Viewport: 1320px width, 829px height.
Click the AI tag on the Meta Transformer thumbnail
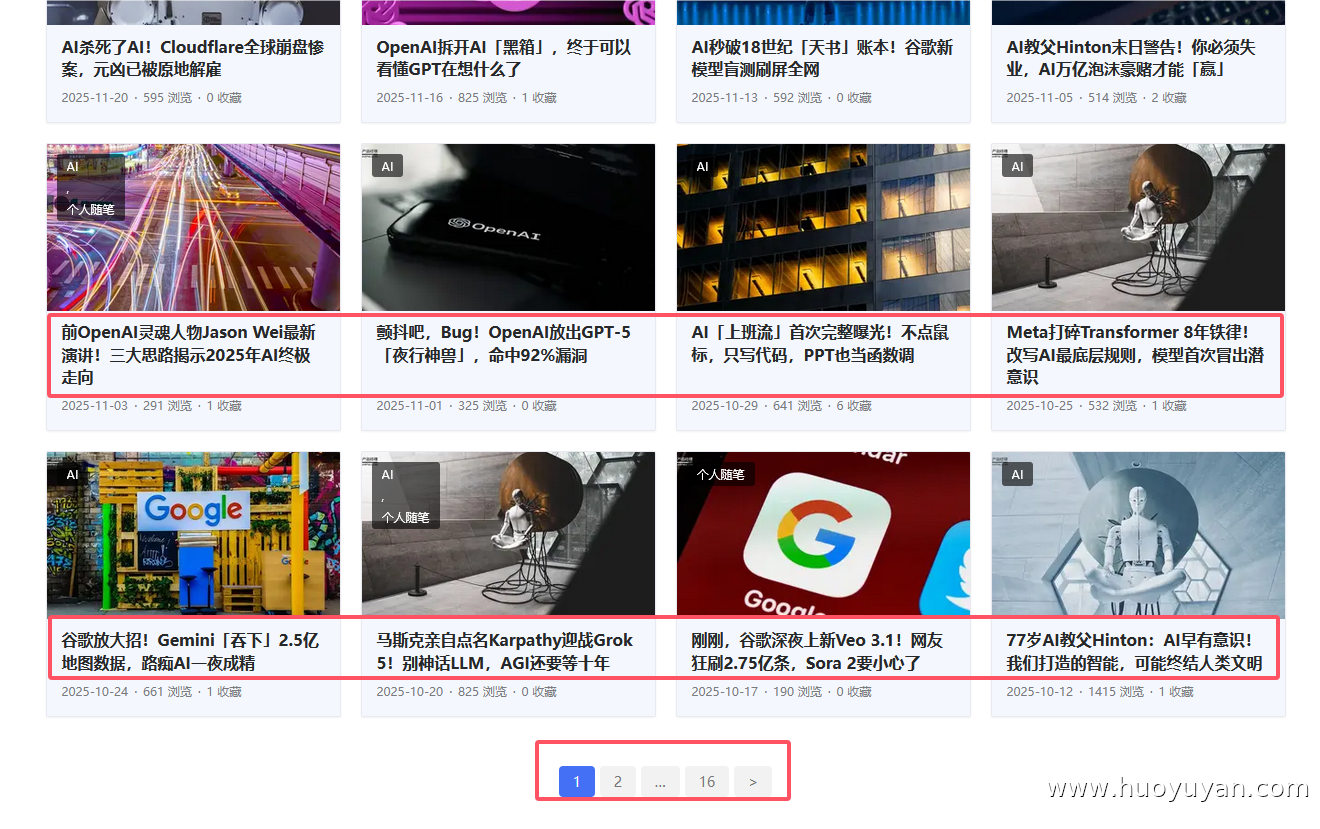tap(1017, 166)
